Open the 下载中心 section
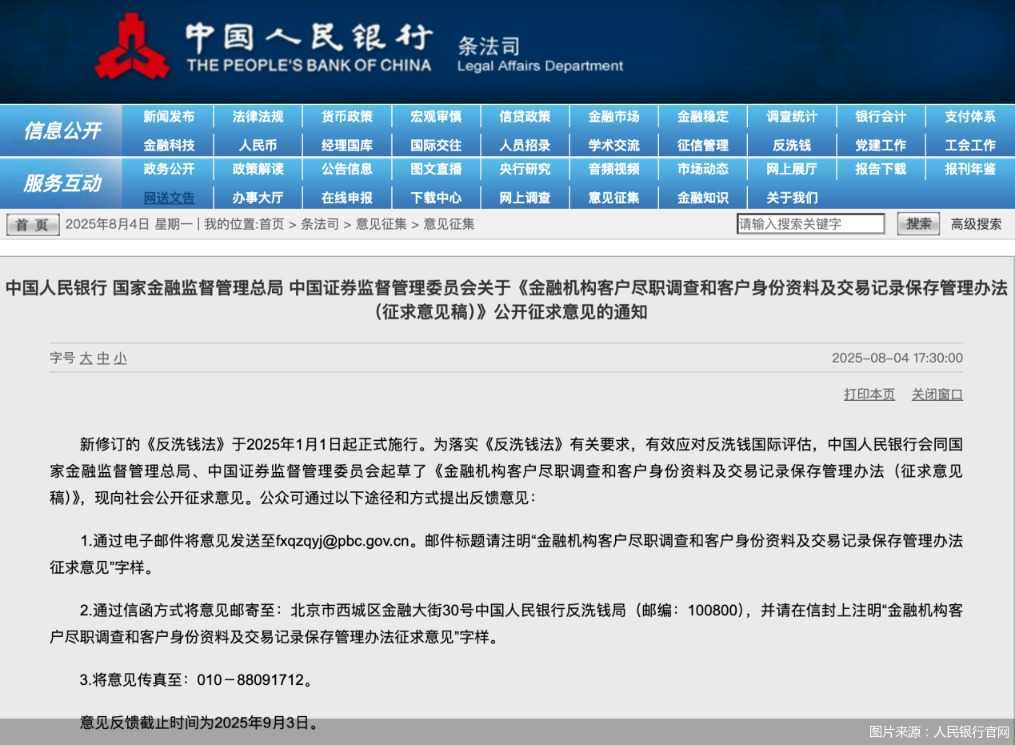Viewport: 1015px width, 745px height. coord(436,197)
